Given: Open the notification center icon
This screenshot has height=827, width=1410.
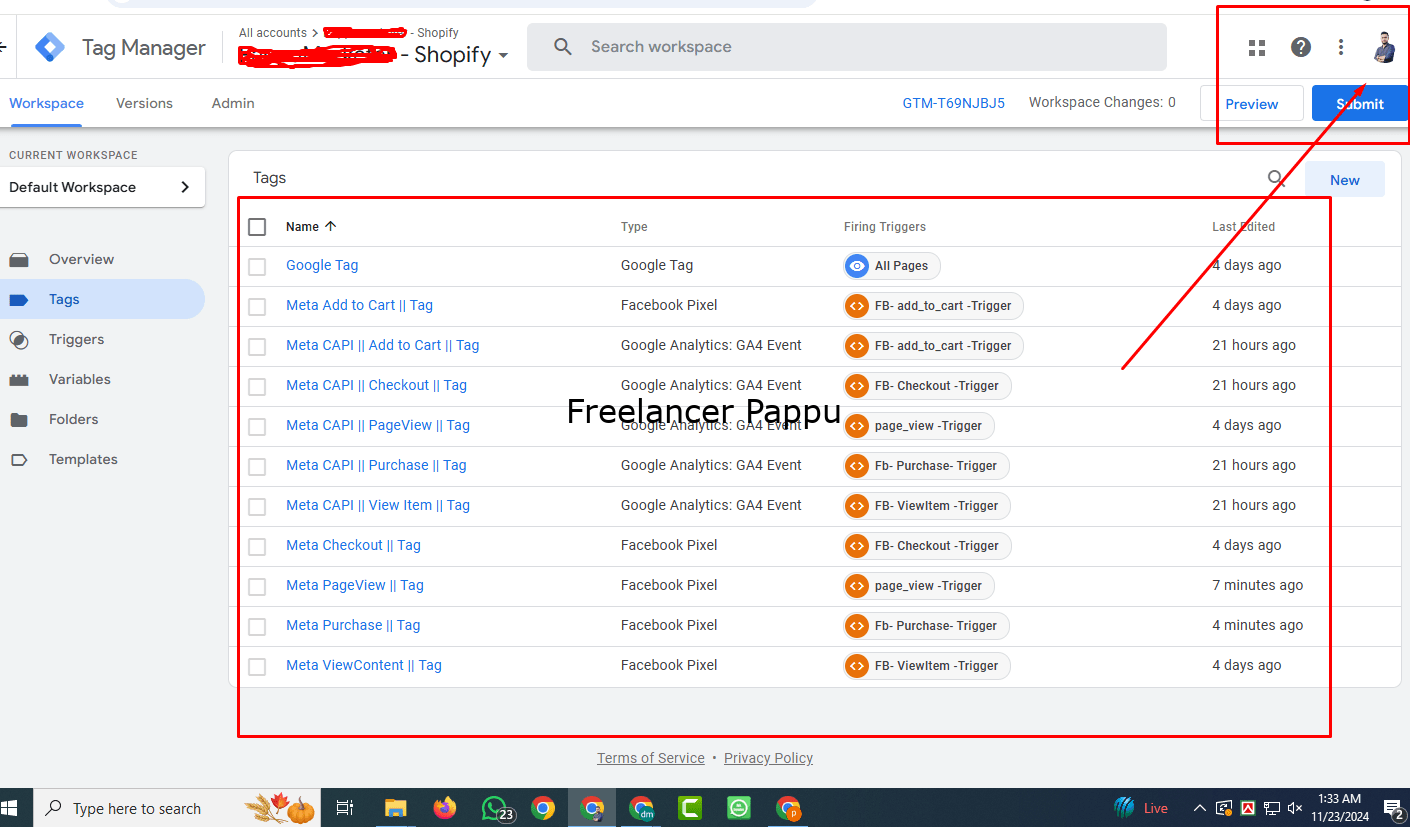Looking at the screenshot, I should click(1393, 808).
